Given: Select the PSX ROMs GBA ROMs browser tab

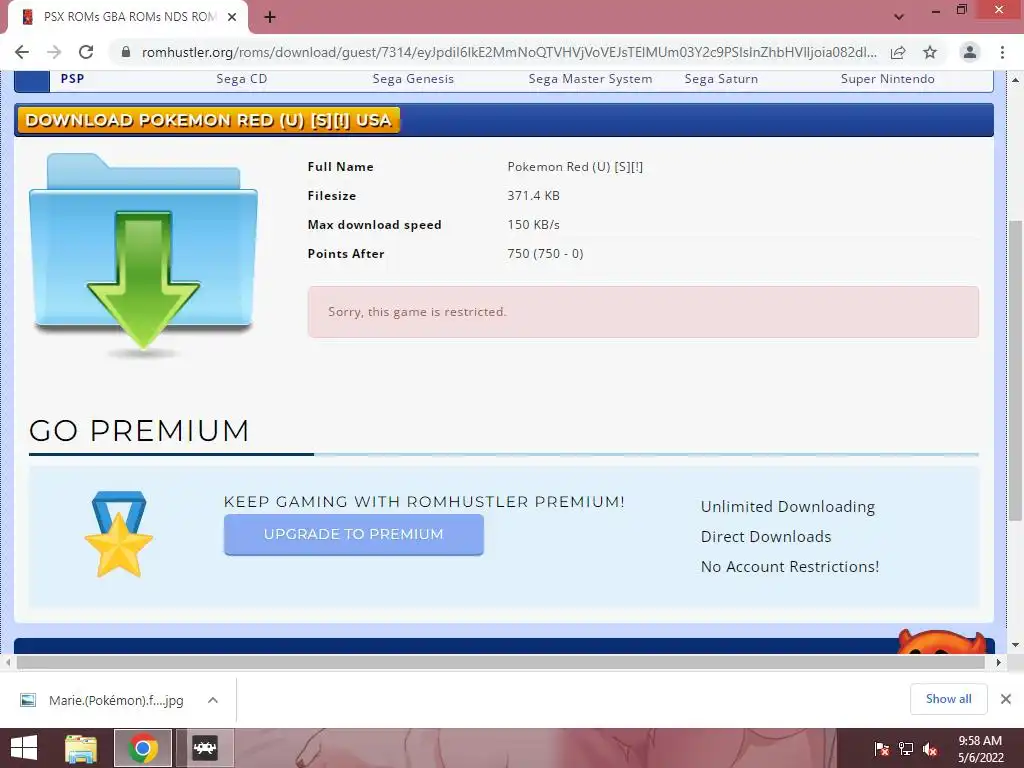Looking at the screenshot, I should 128,17.
